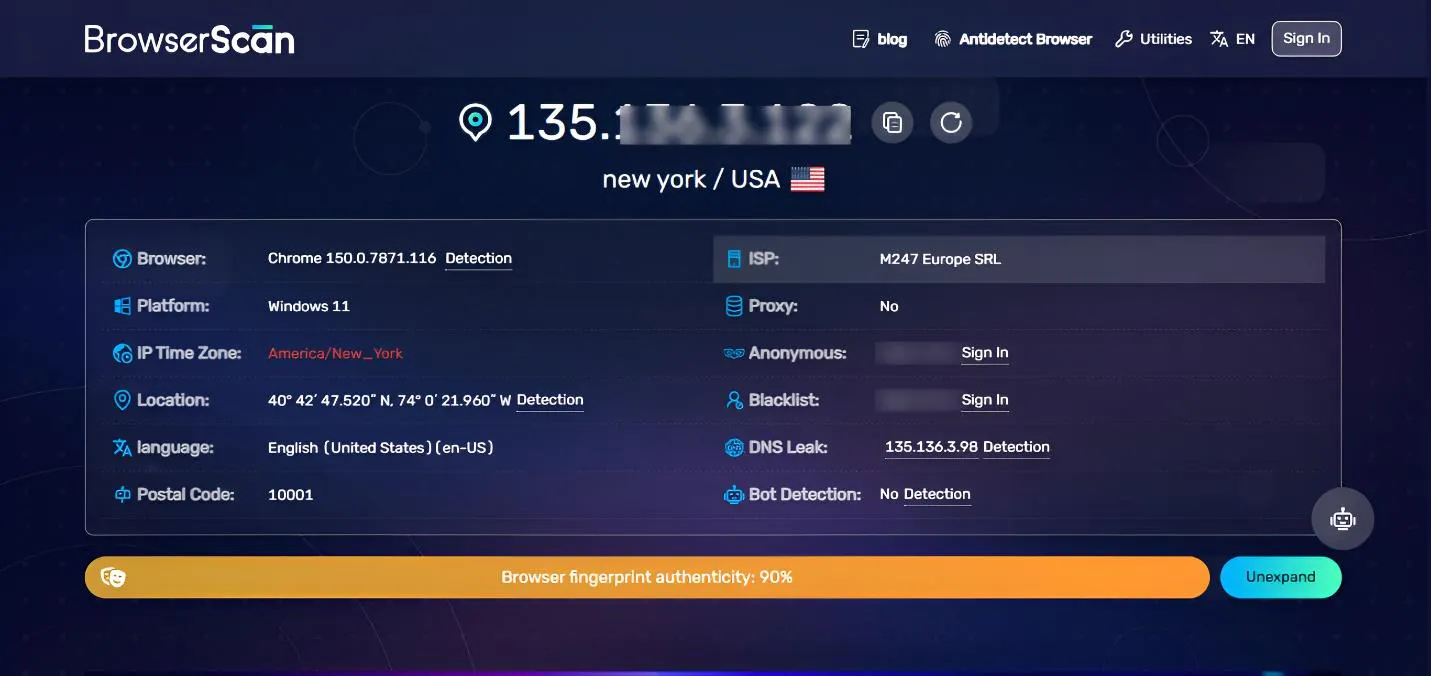Click the blog note icon in header
Image resolution: width=1431 pixels, height=676 pixels.
tap(860, 39)
